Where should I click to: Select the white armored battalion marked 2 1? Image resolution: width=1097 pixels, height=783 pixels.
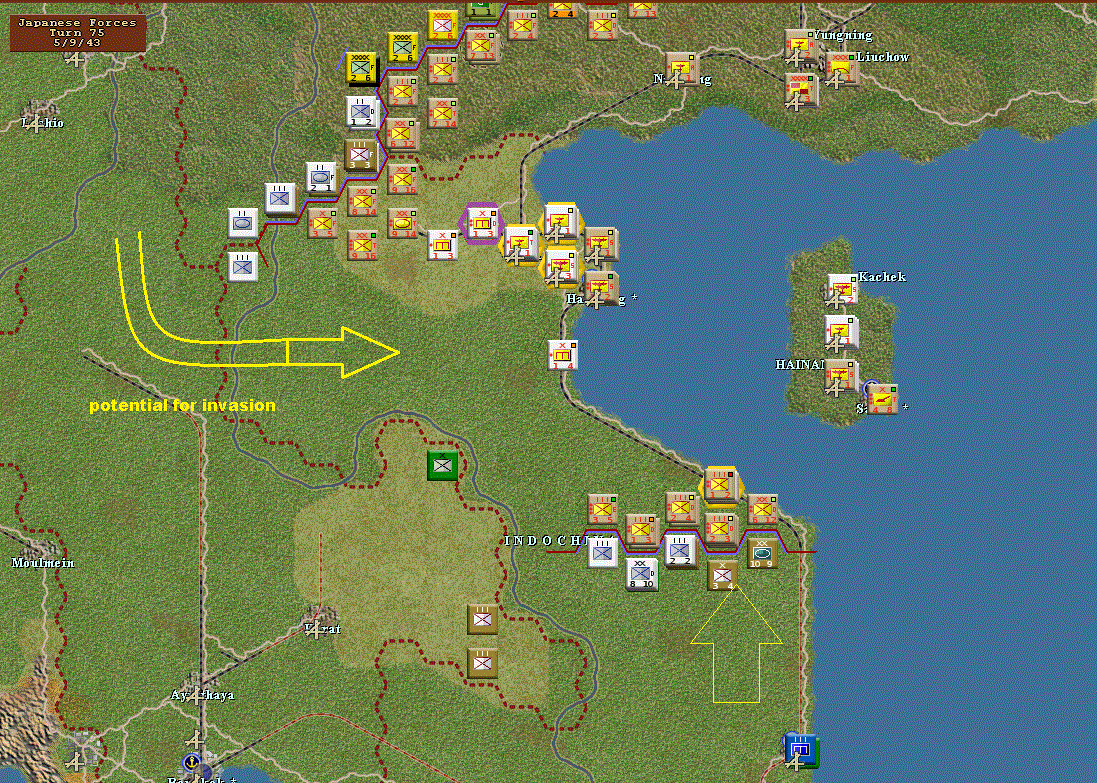tap(320, 178)
